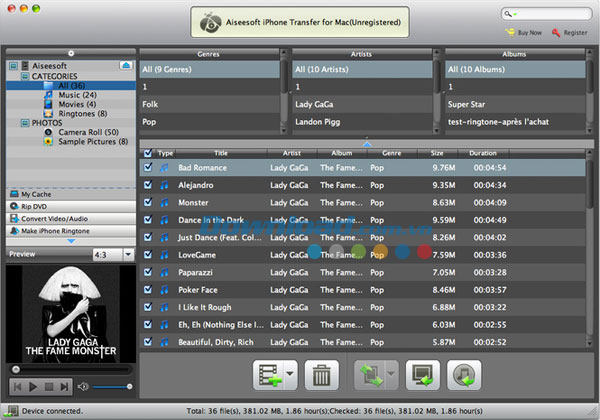The image size is (600, 420).
Task: Click the trash can delete icon
Action: (320, 374)
